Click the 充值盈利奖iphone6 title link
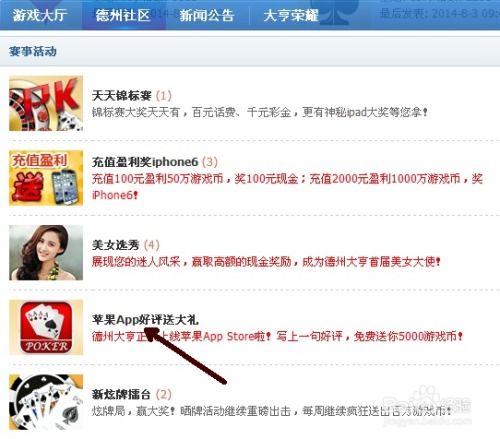 pyautogui.click(x=145, y=162)
